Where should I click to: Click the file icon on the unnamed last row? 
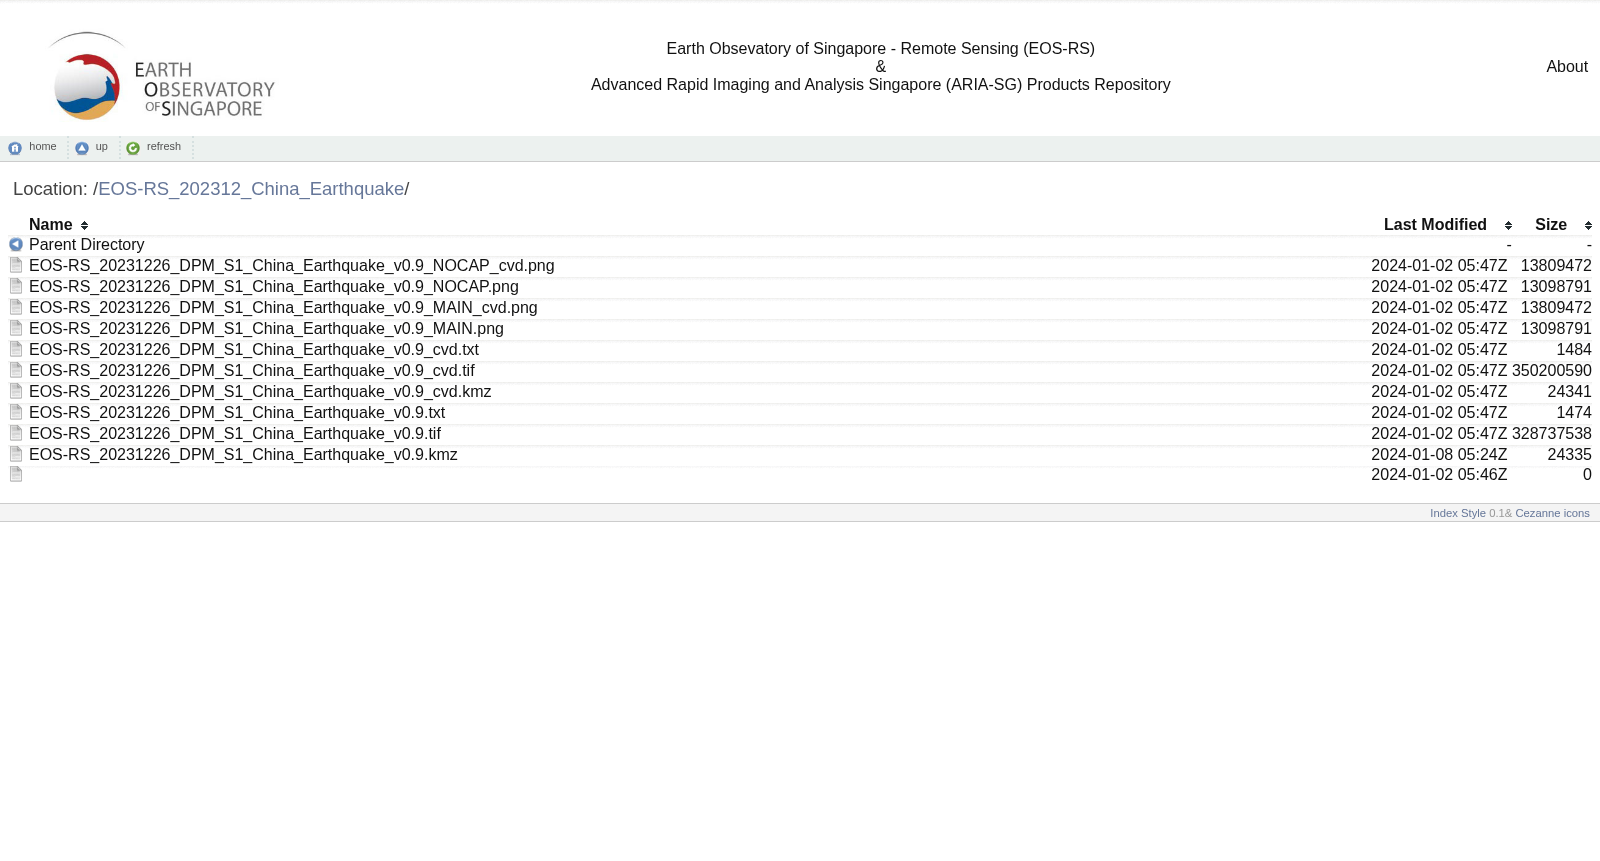click(x=16, y=474)
